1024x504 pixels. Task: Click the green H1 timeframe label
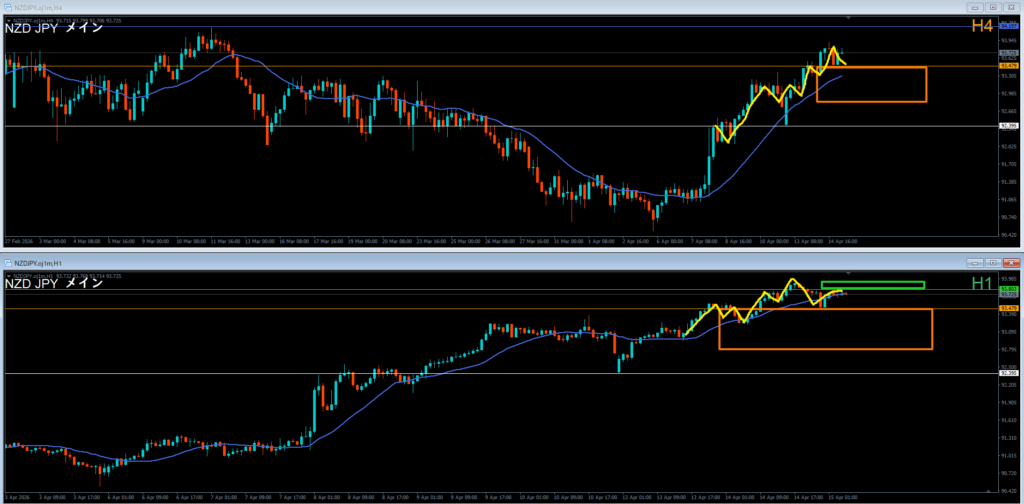pyautogui.click(x=983, y=284)
